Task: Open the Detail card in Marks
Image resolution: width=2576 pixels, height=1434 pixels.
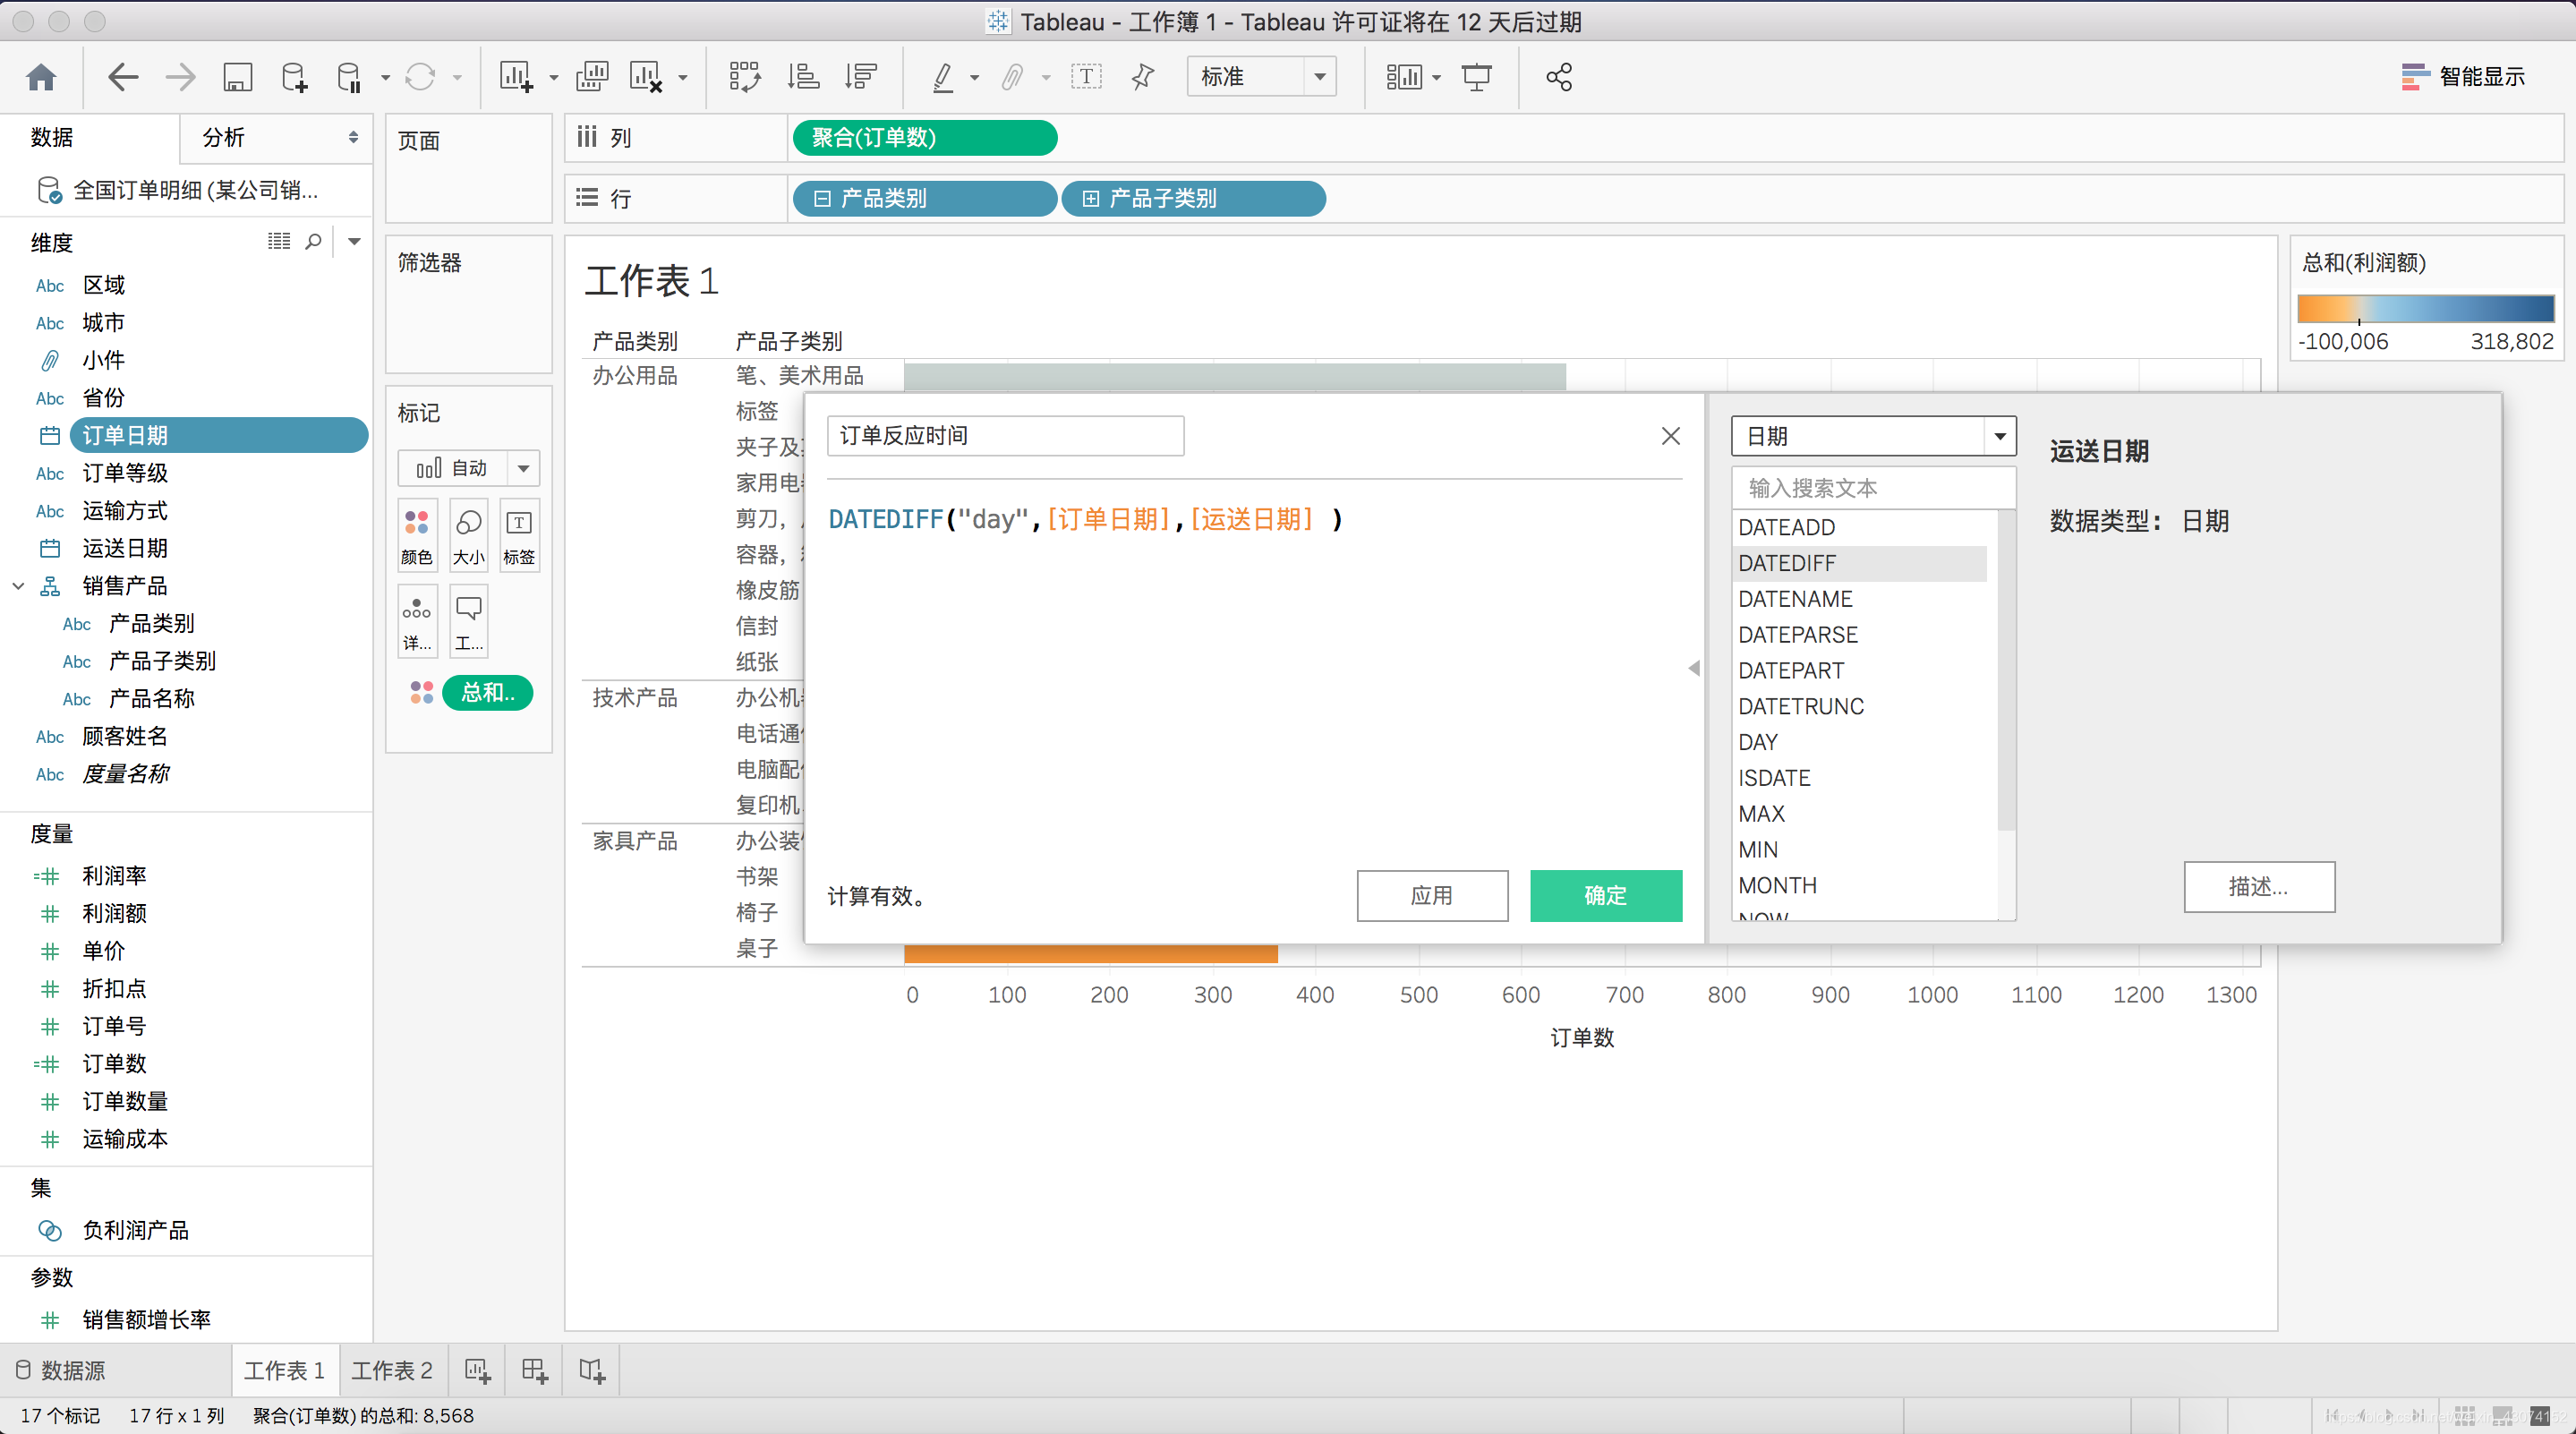Action: 417,621
